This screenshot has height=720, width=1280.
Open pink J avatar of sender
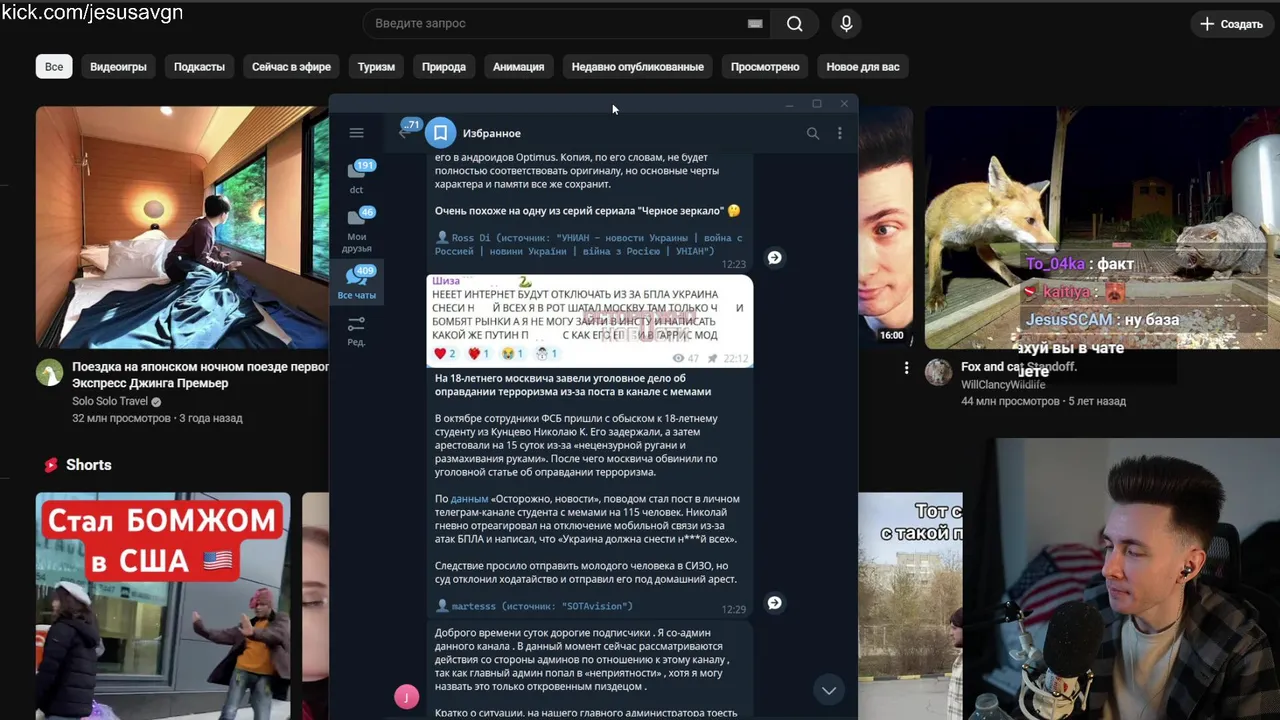tap(406, 697)
